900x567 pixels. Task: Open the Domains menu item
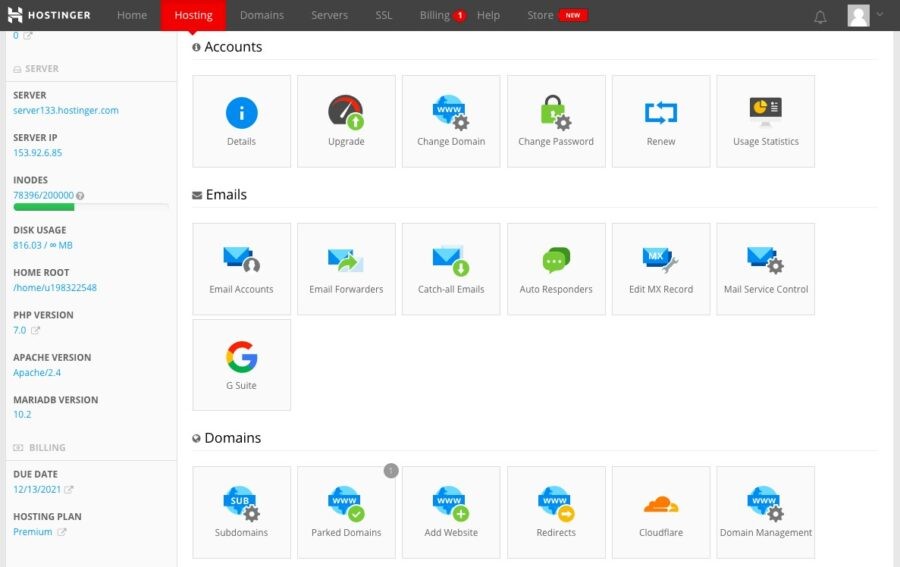point(262,15)
